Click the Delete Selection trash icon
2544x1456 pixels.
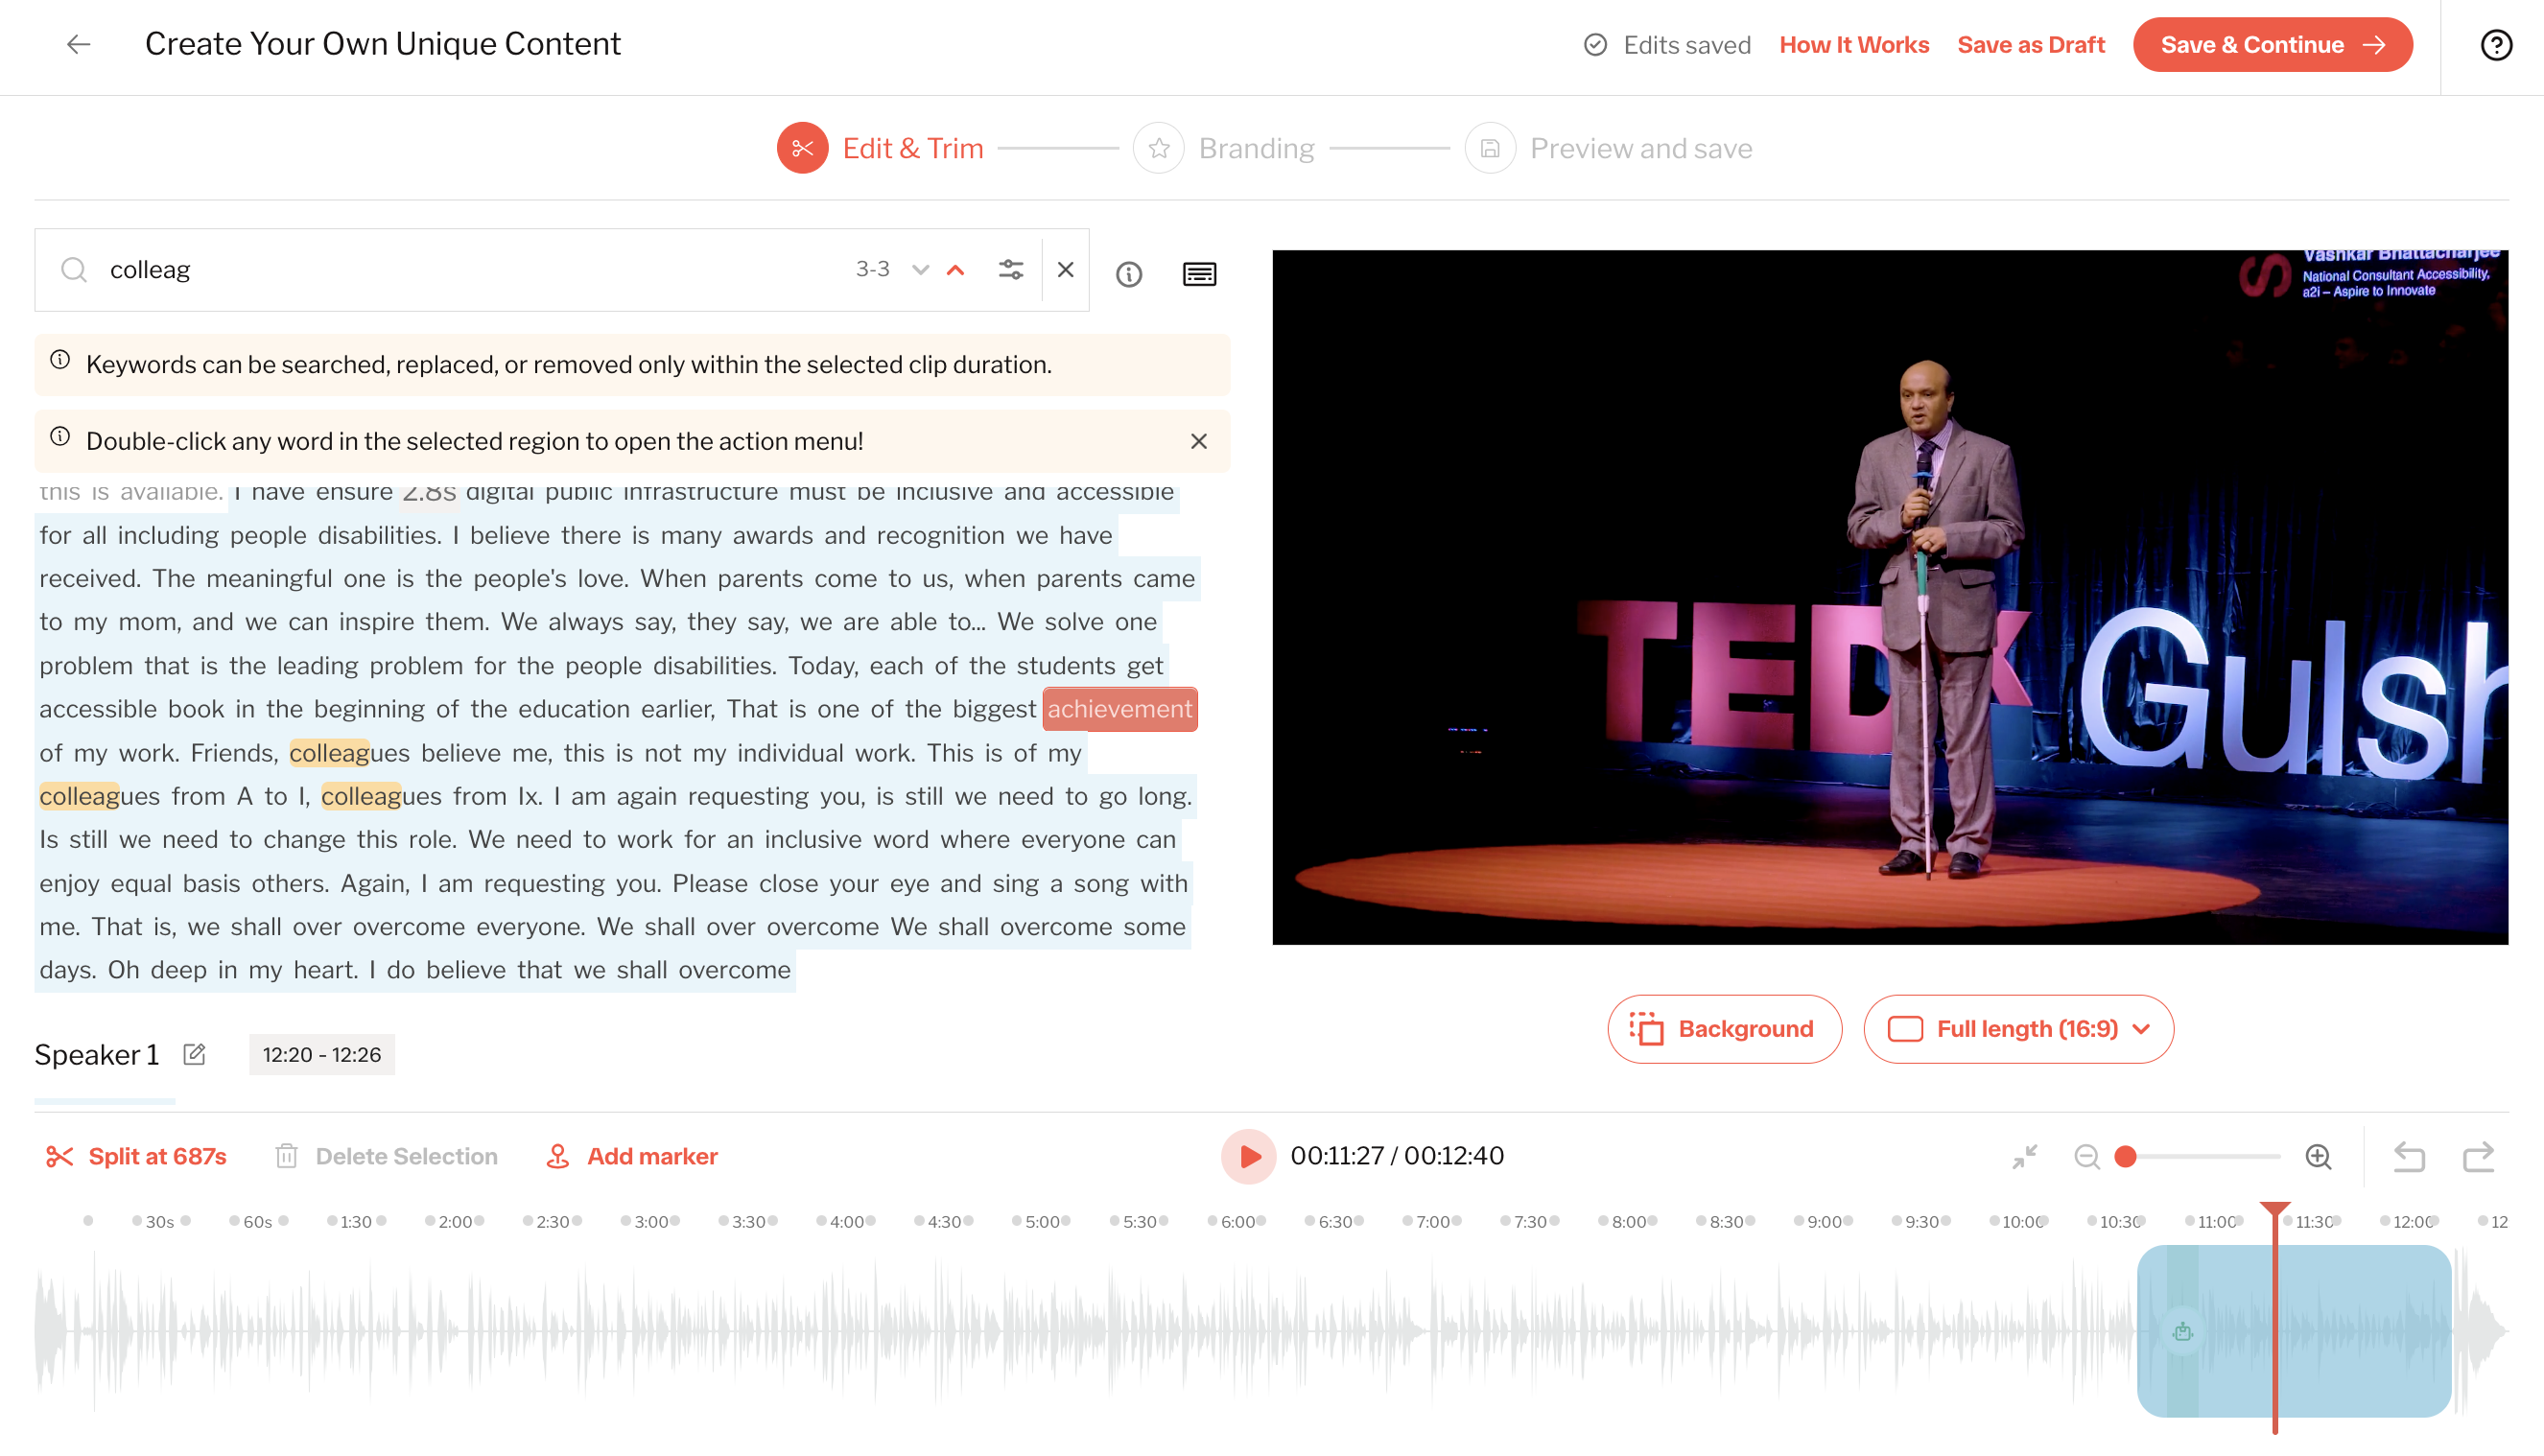[286, 1156]
